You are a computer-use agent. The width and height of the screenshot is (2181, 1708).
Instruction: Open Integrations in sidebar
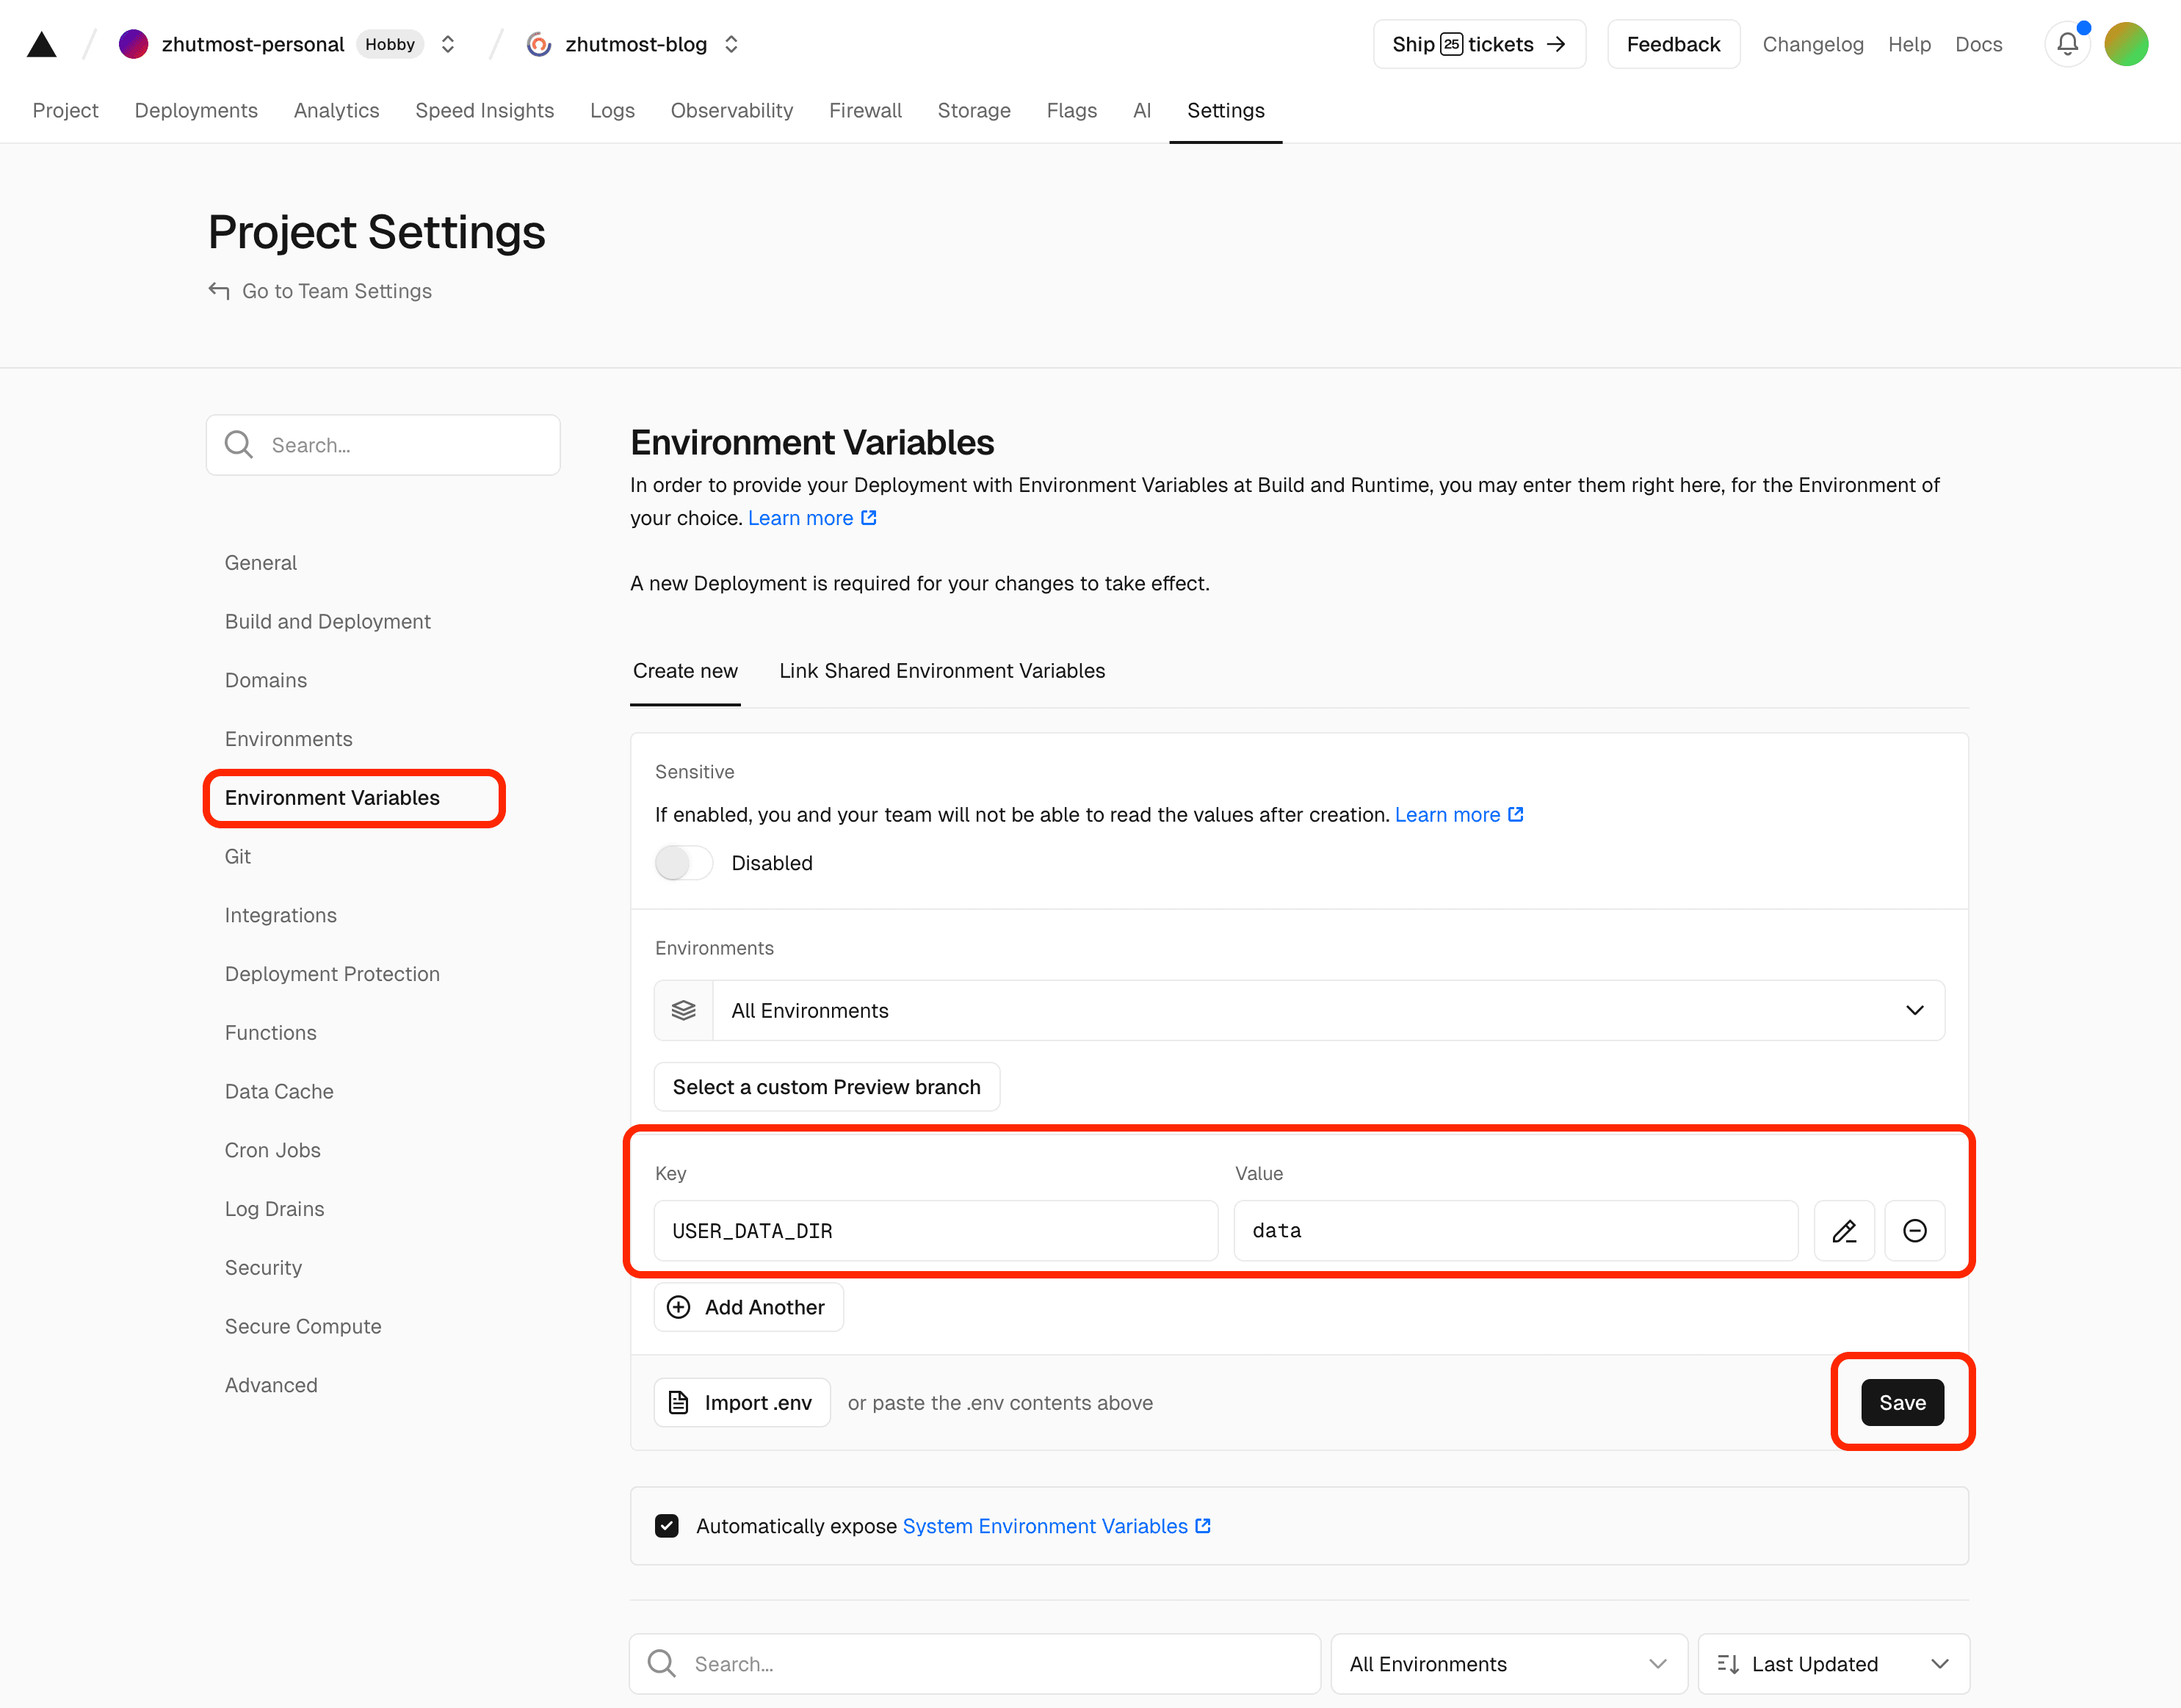[280, 915]
